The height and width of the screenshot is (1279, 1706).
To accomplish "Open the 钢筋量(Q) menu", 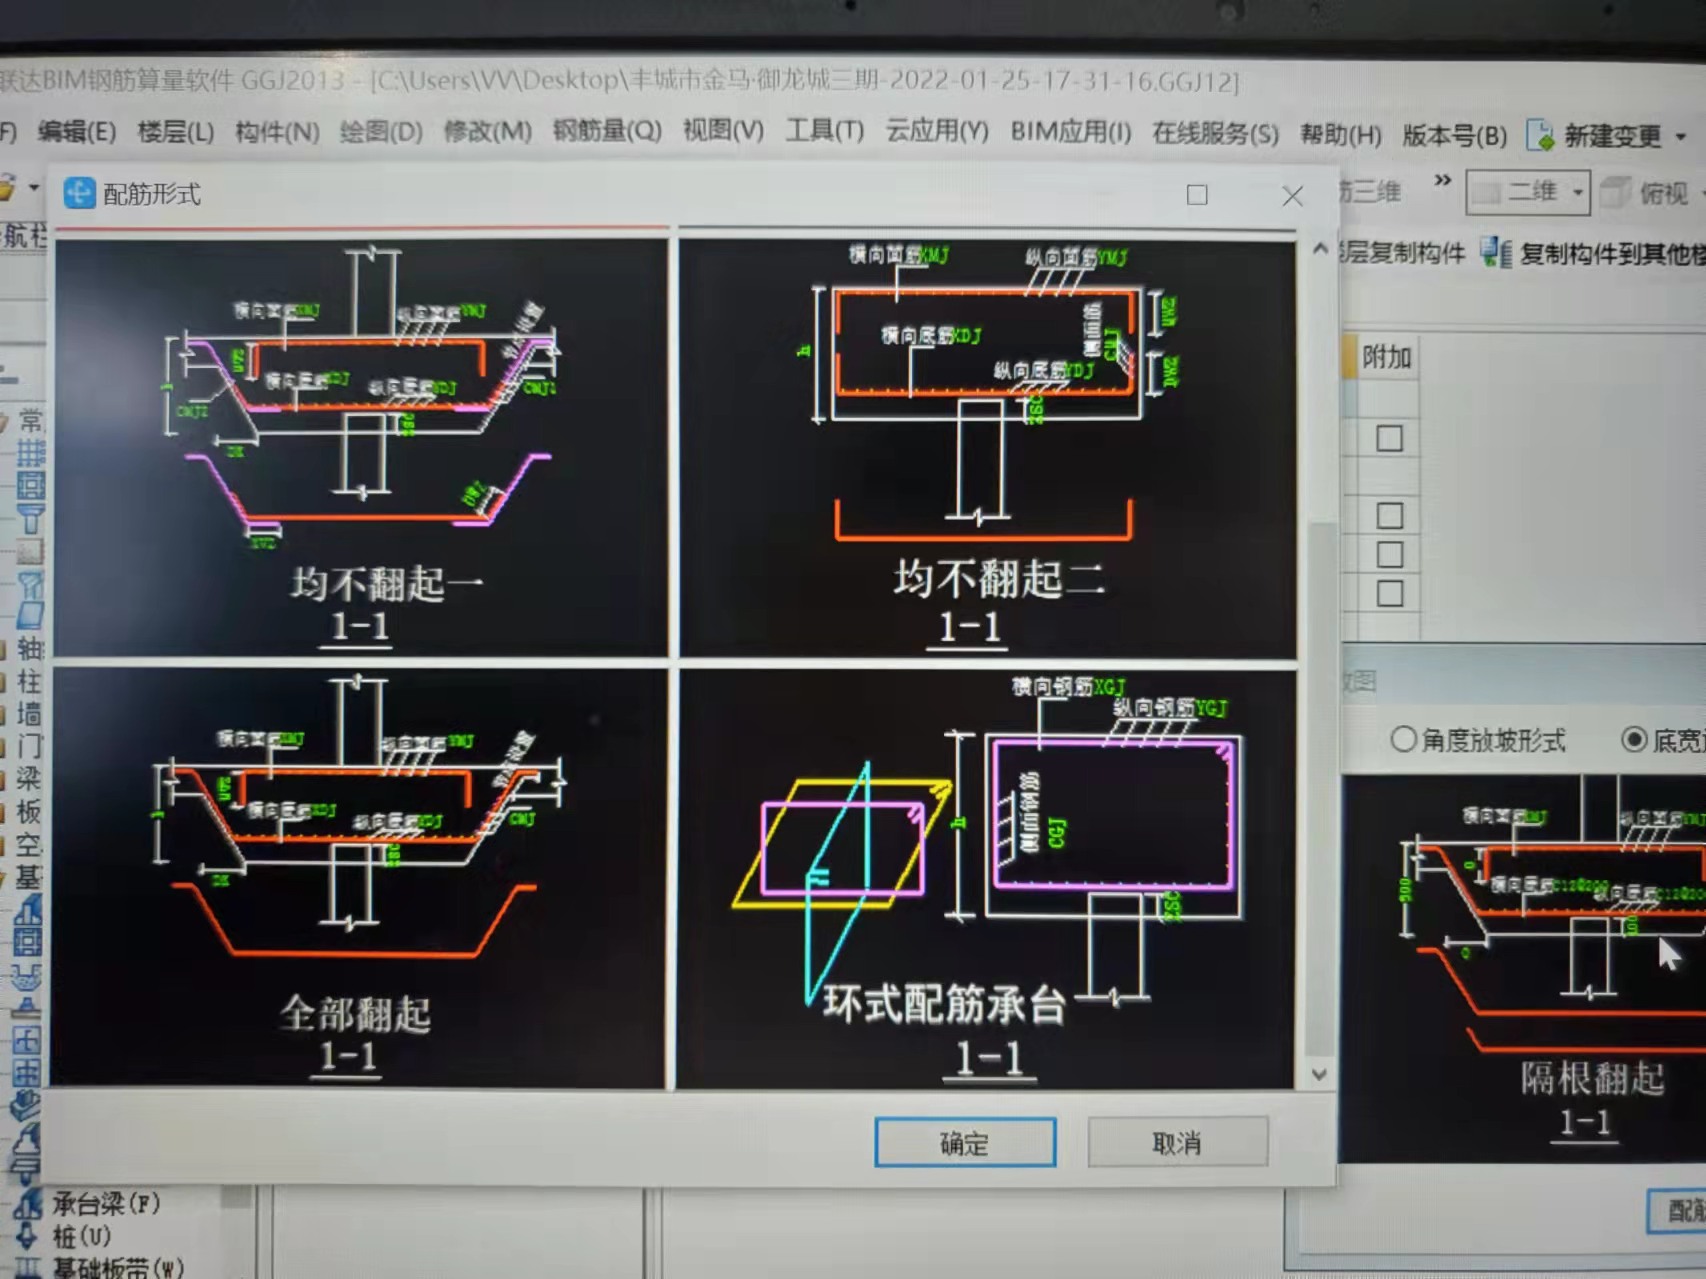I will pyautogui.click(x=607, y=131).
